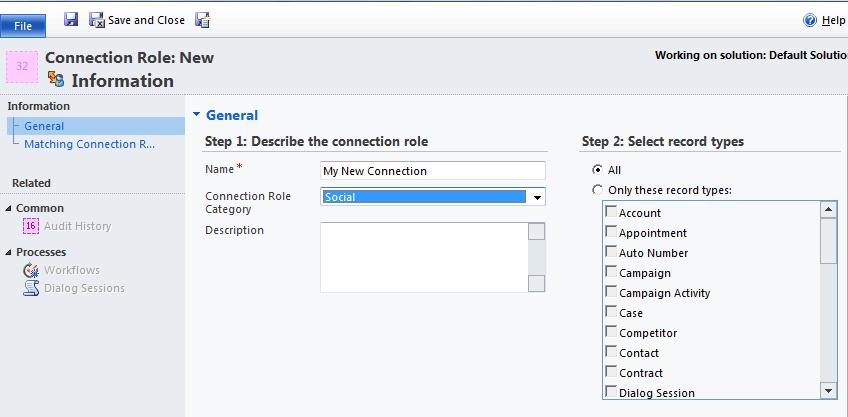The height and width of the screenshot is (417, 848).
Task: Open Dialog Sessions under Processes
Action: [x=84, y=288]
